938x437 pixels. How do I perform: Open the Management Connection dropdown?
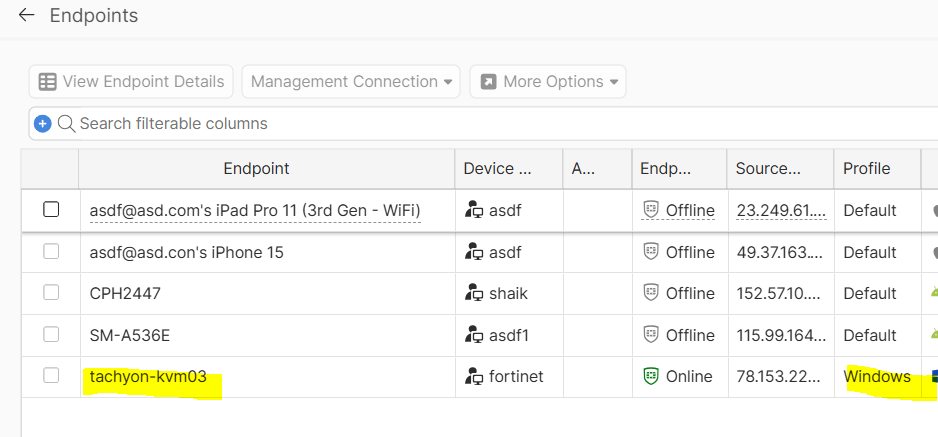(x=350, y=82)
